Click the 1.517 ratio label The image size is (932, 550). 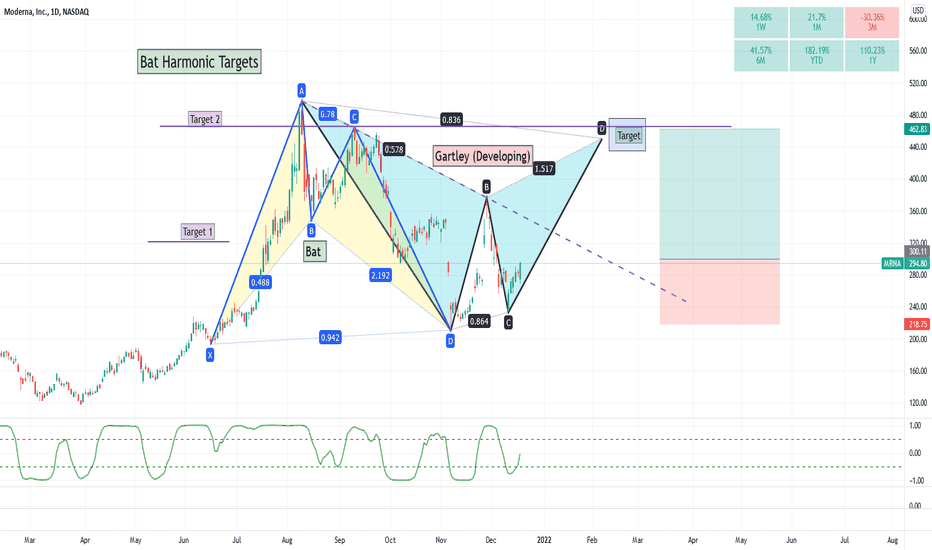click(x=544, y=168)
